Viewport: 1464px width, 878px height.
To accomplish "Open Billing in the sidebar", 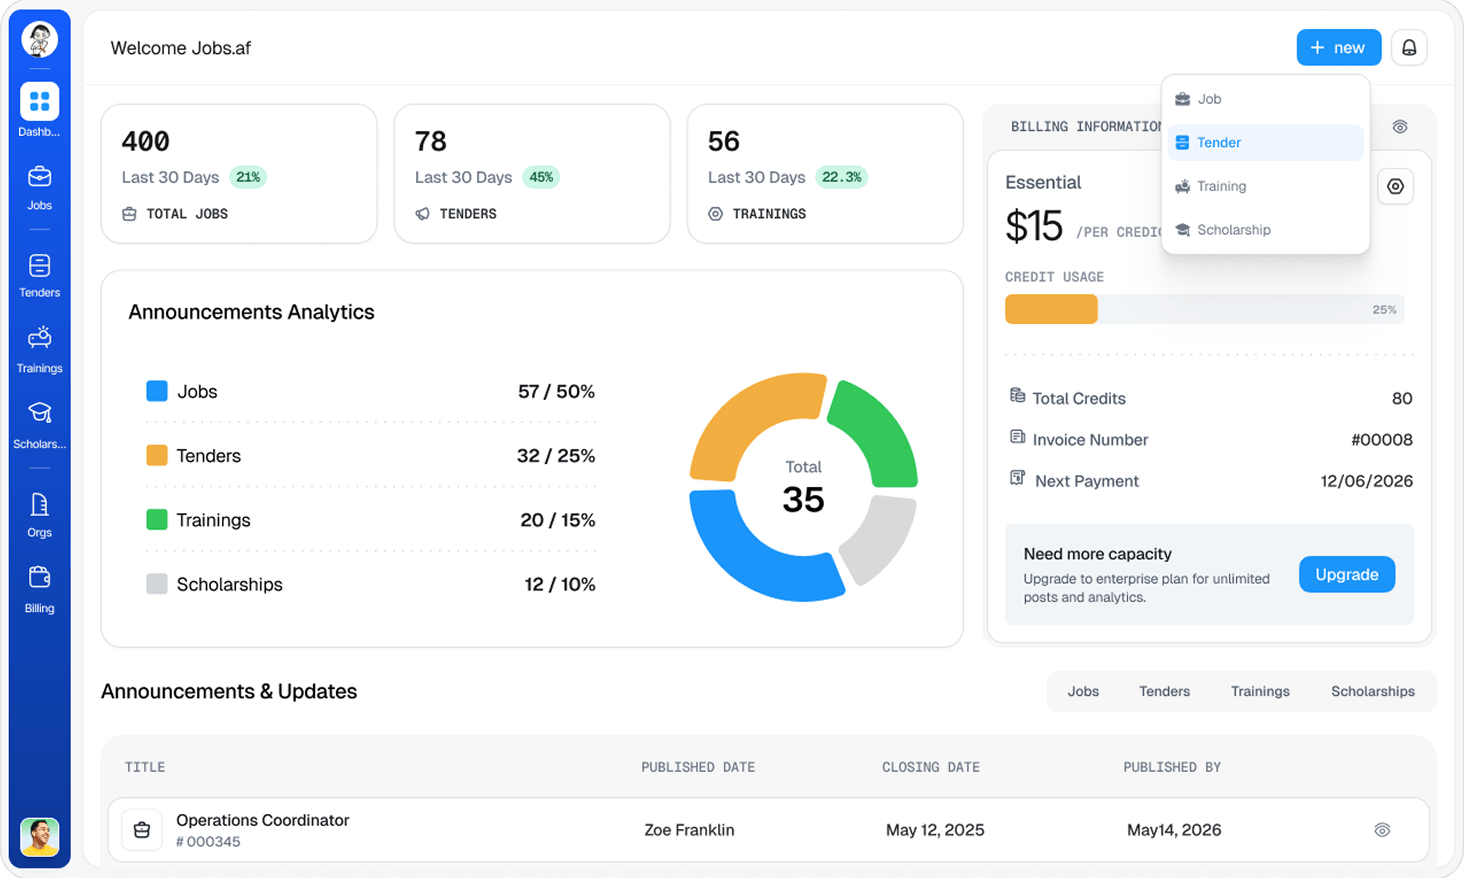I will click(x=39, y=589).
